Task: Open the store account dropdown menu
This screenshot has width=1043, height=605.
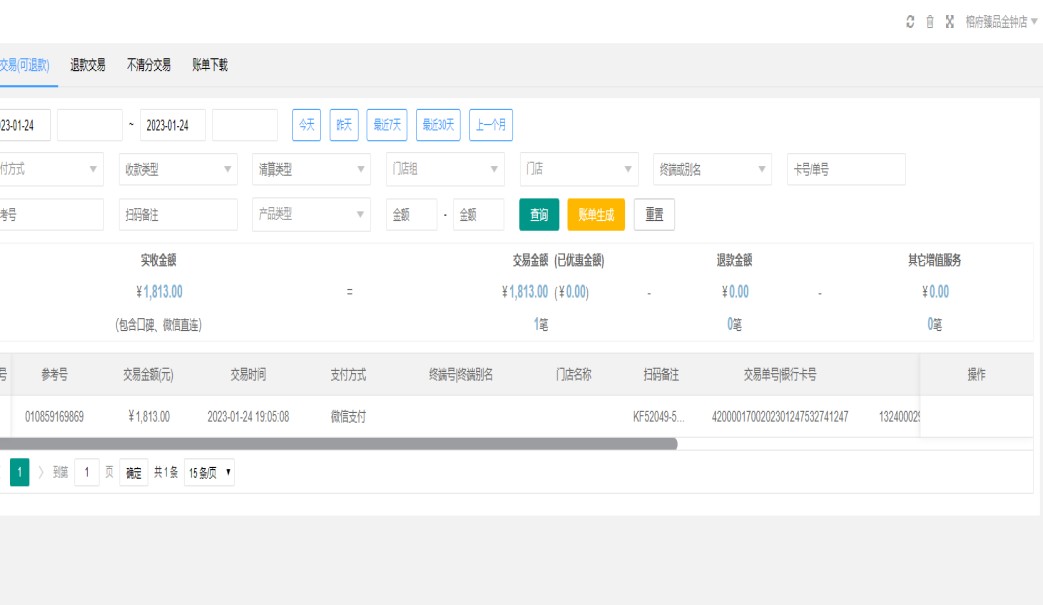Action: 1001,22
